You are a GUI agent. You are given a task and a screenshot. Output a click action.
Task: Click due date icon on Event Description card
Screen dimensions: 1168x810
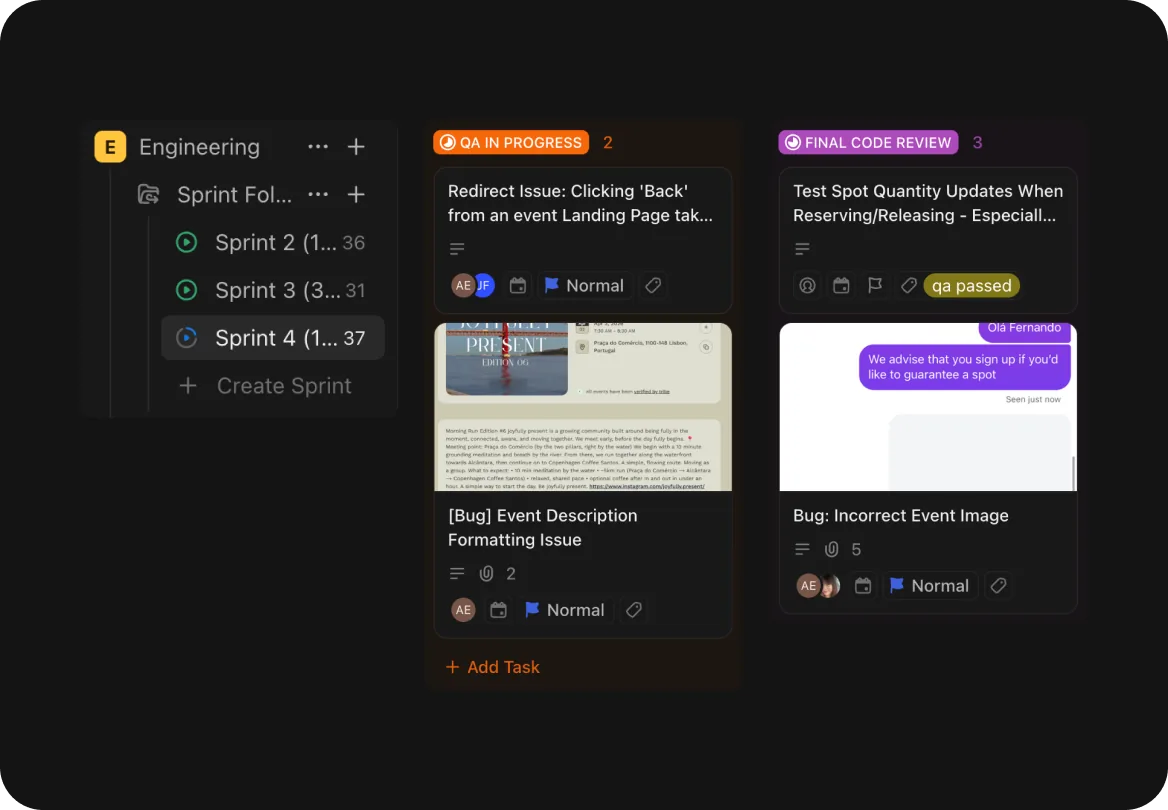[x=498, y=610]
